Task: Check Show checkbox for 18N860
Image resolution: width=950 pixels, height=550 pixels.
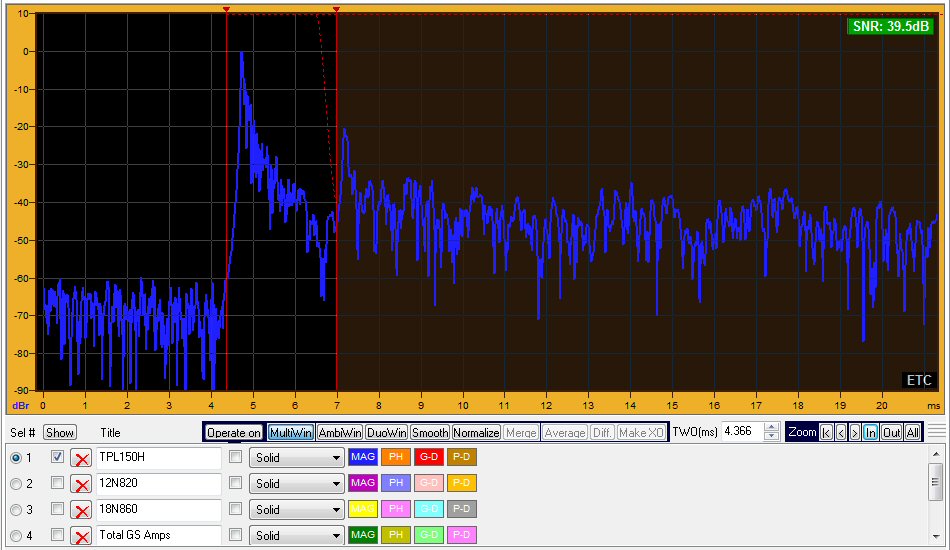Action: click(57, 509)
